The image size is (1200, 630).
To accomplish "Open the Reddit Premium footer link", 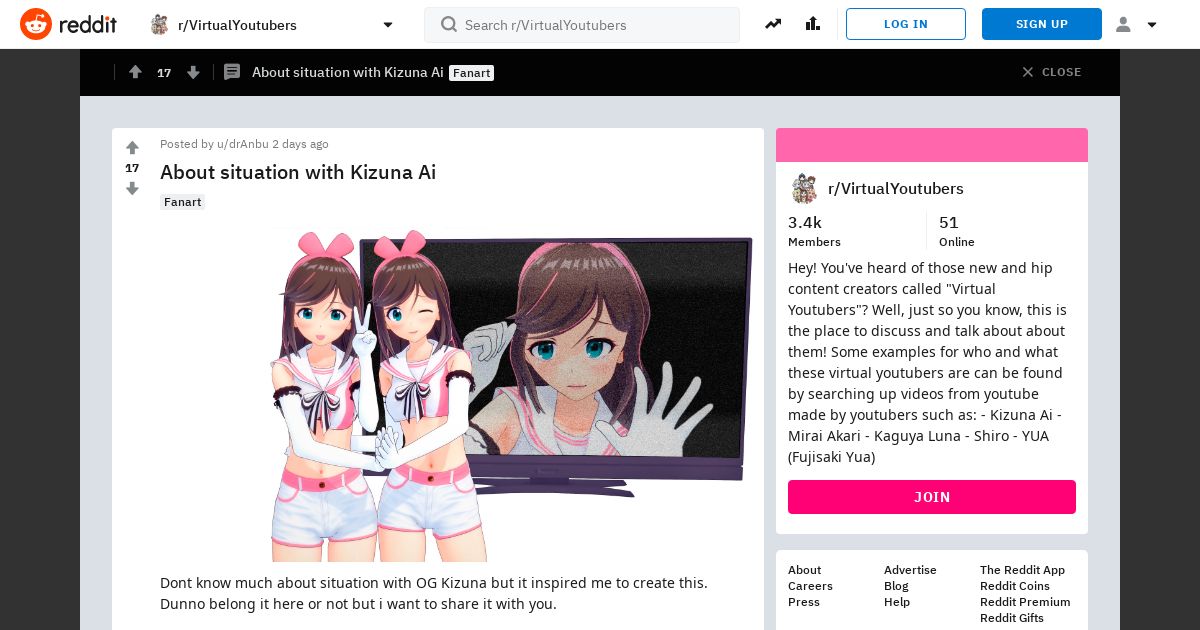I will (1025, 602).
